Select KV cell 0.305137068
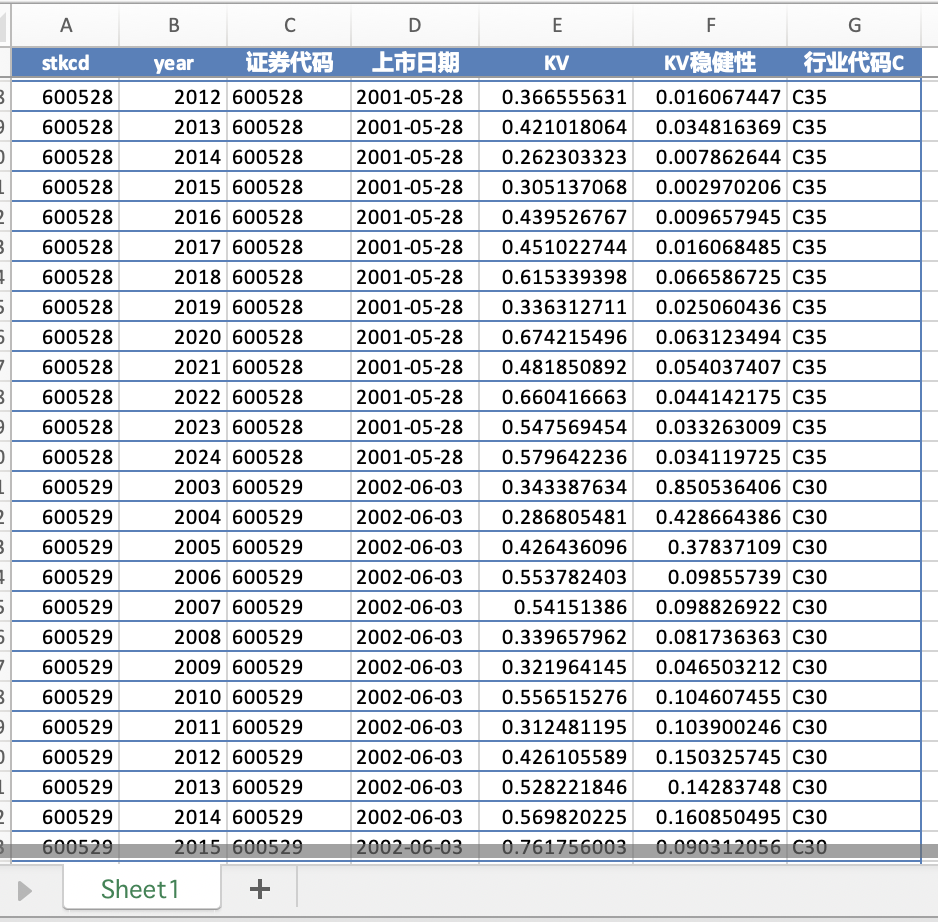The width and height of the screenshot is (938, 922). (556, 186)
